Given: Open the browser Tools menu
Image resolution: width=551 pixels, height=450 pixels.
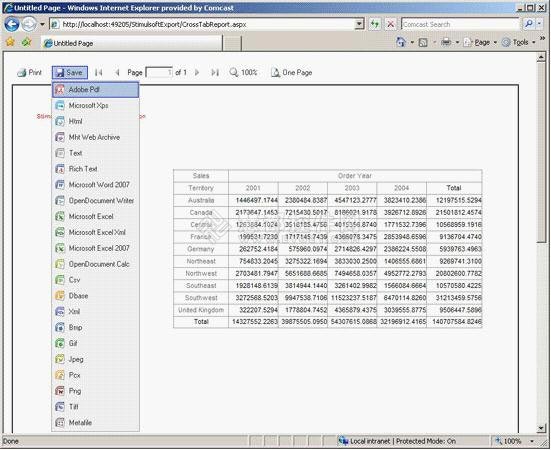Looking at the screenshot, I should (519, 43).
